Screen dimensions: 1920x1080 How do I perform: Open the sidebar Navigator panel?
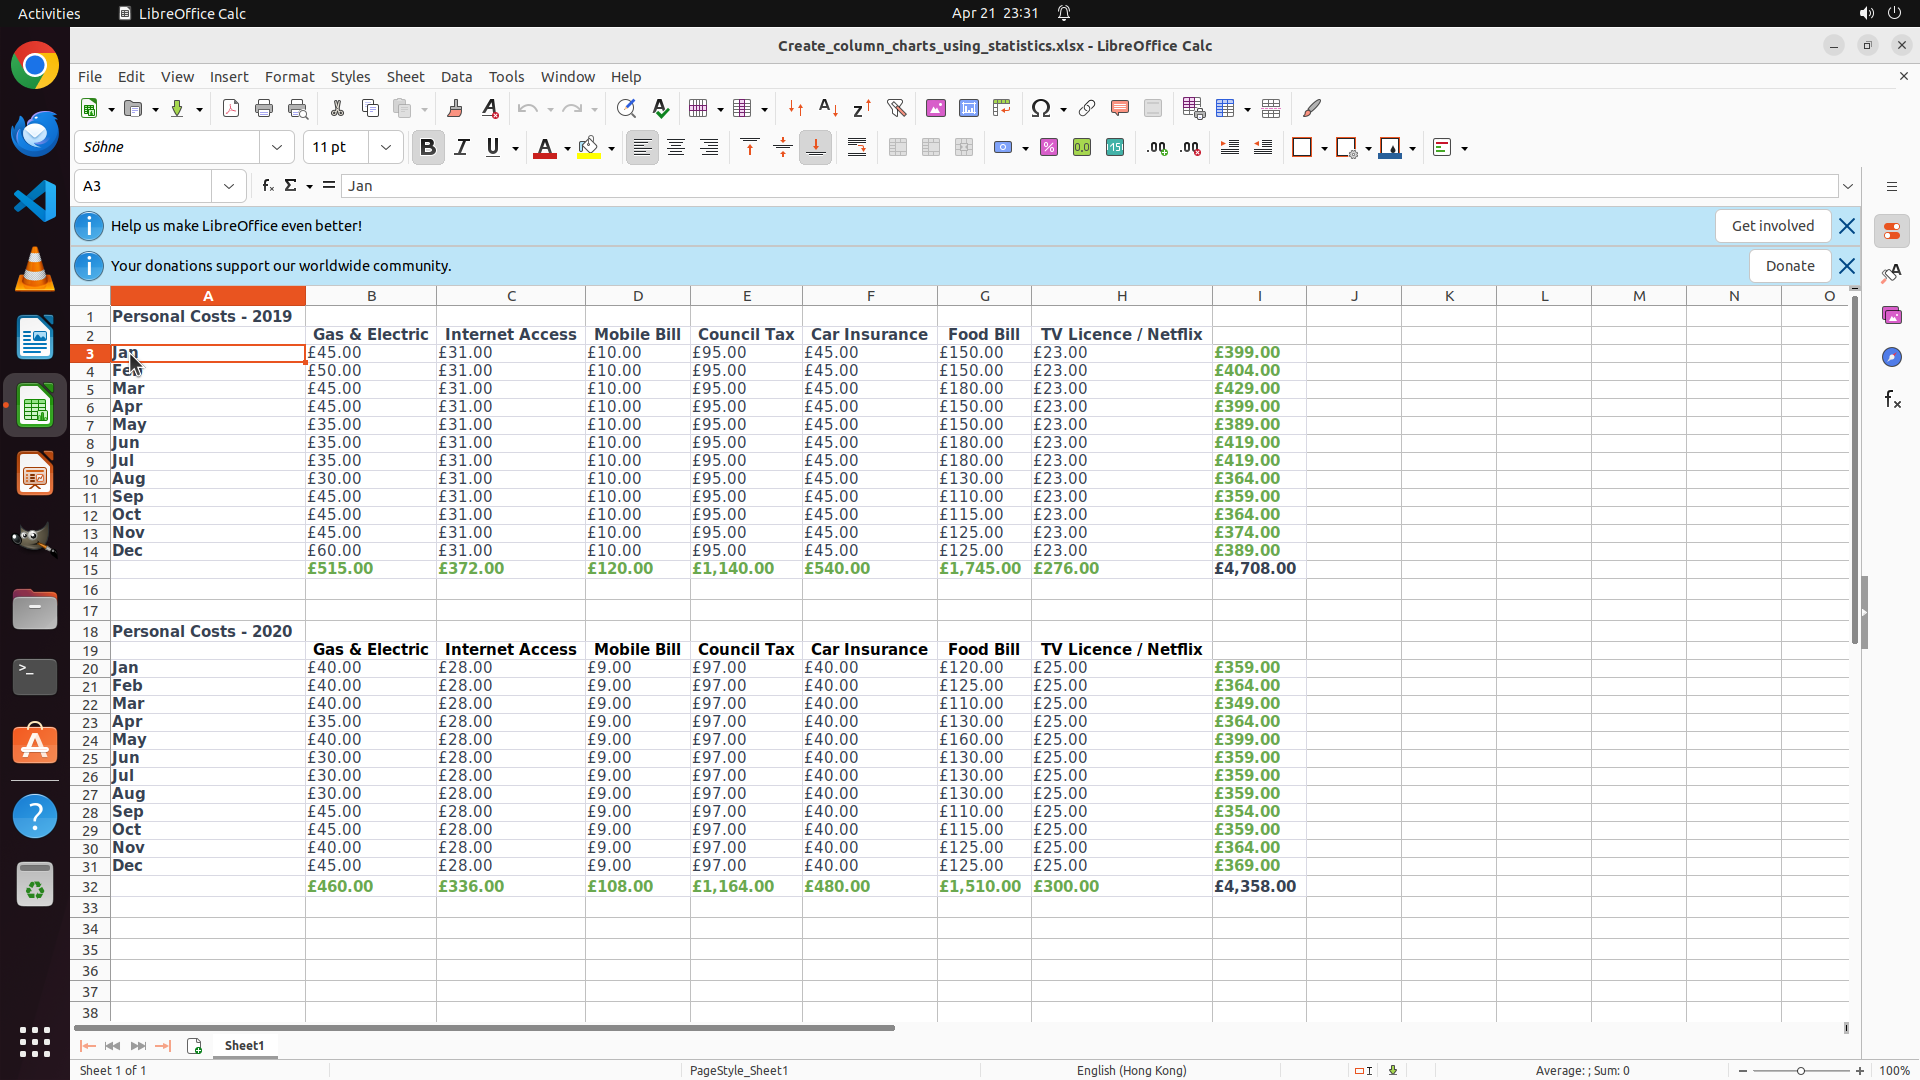pyautogui.click(x=1892, y=358)
